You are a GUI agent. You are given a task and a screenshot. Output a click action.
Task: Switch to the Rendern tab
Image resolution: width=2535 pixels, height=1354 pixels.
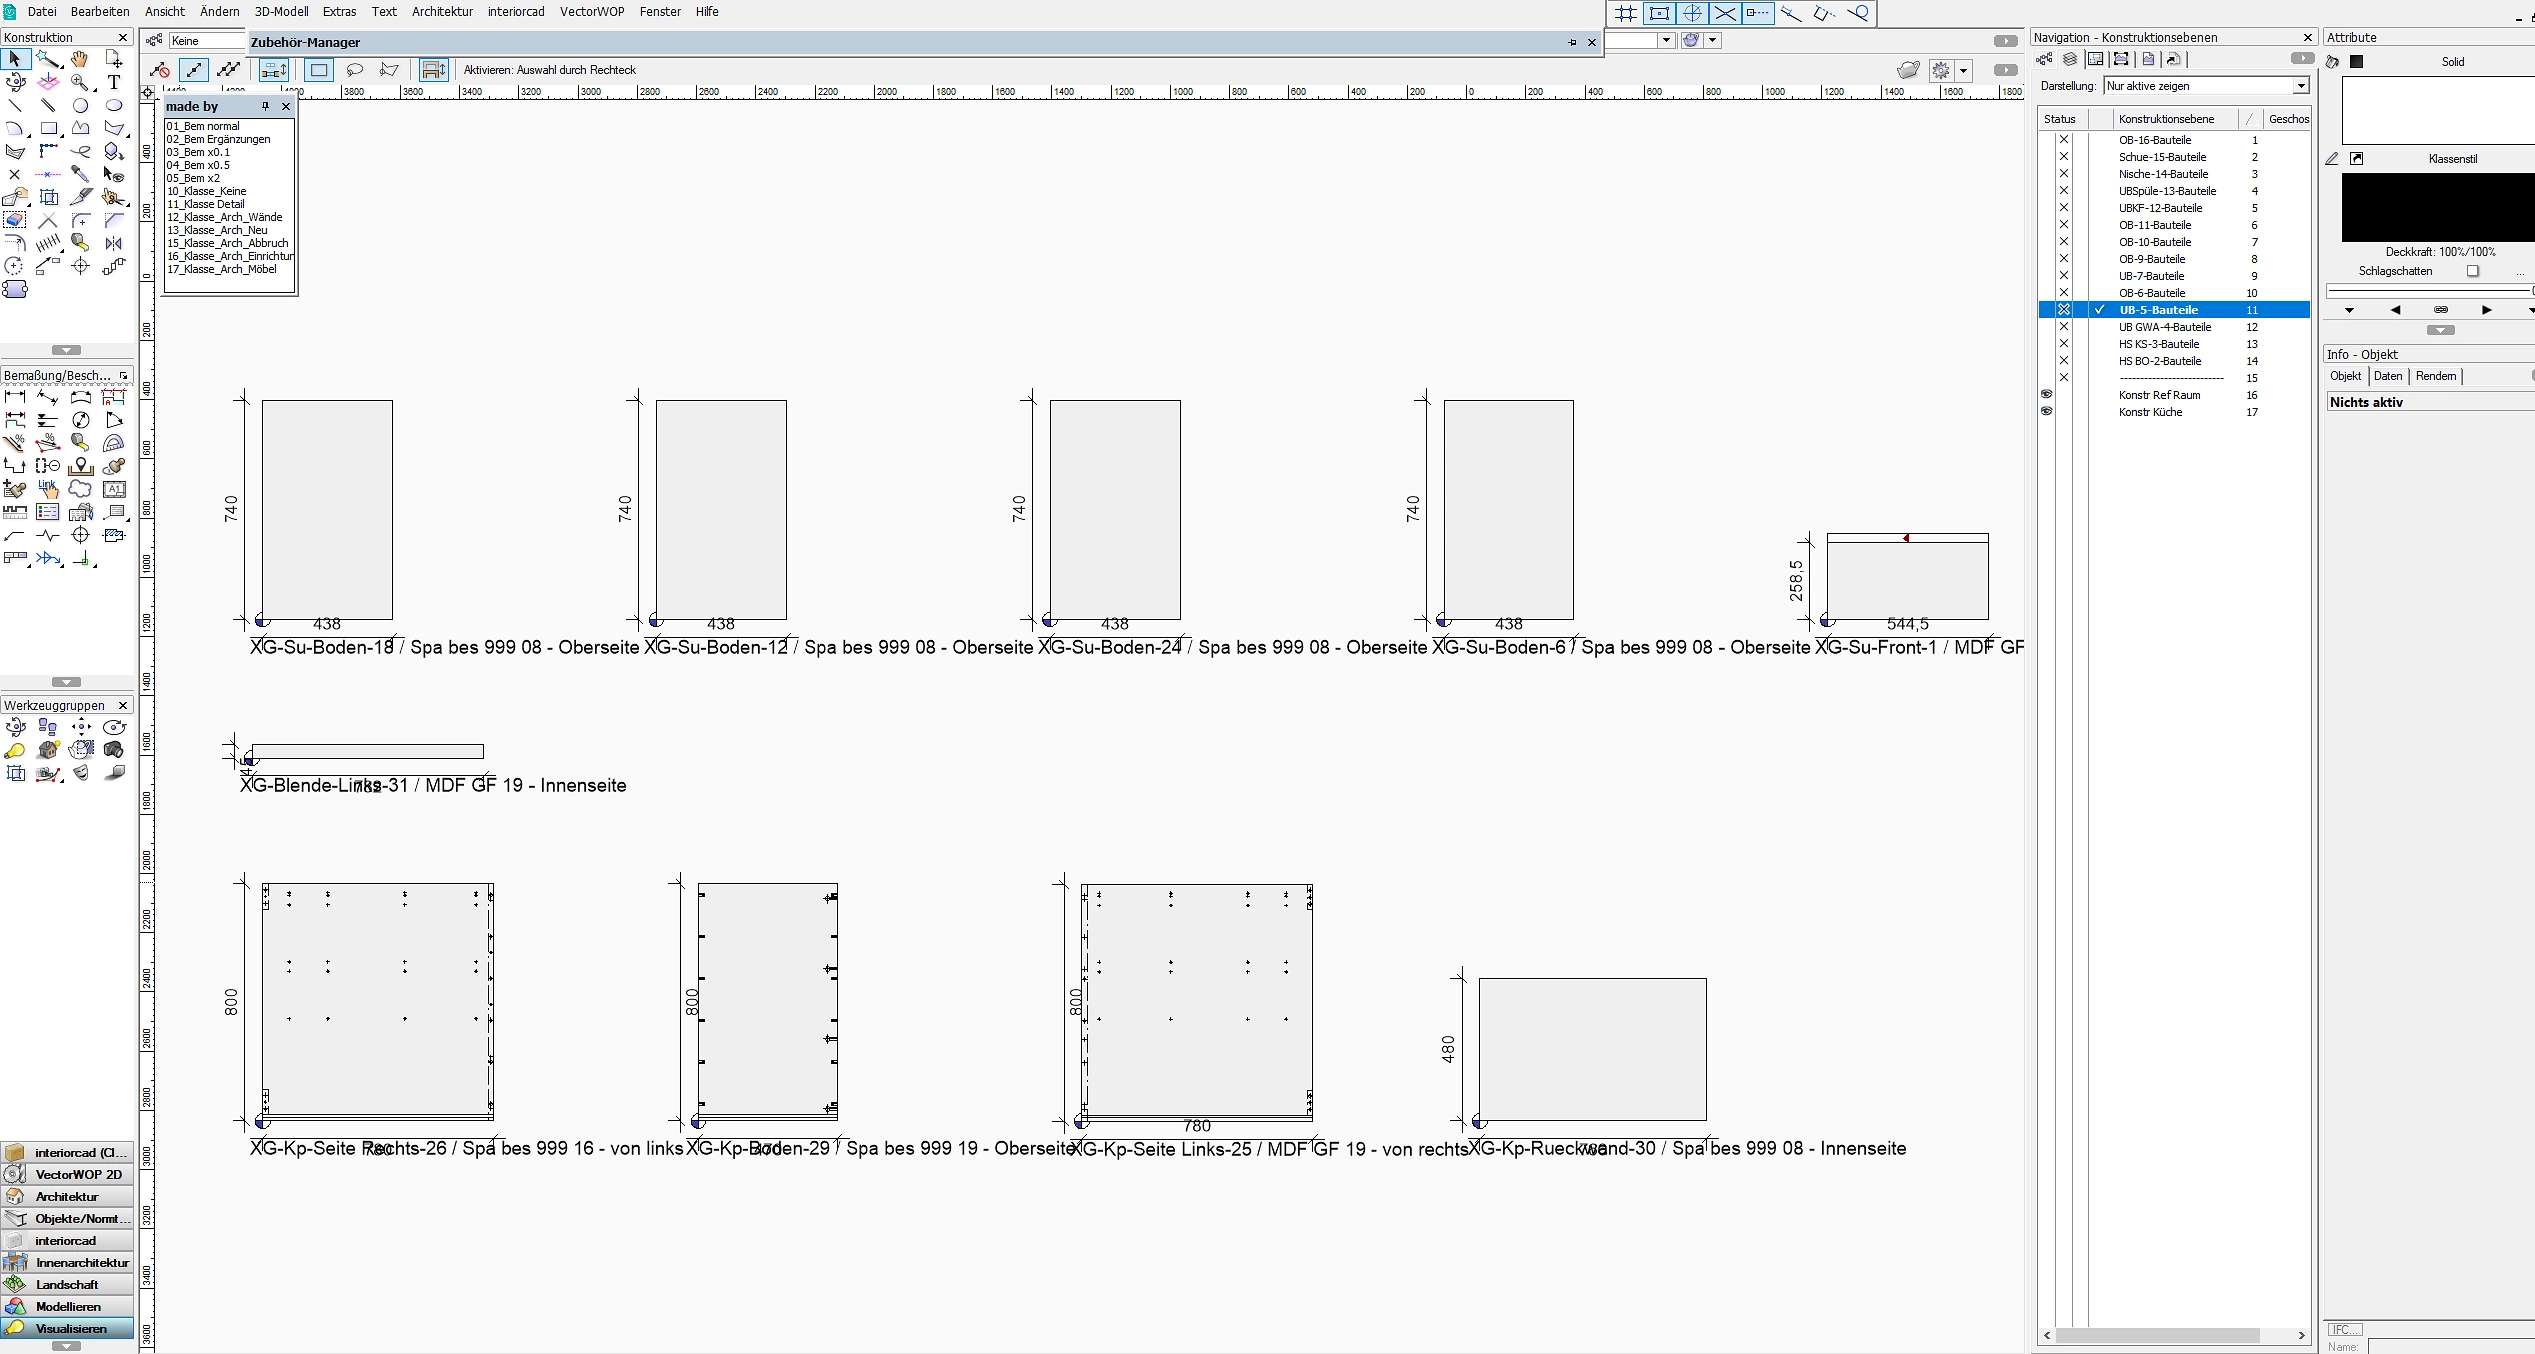pos(2435,376)
